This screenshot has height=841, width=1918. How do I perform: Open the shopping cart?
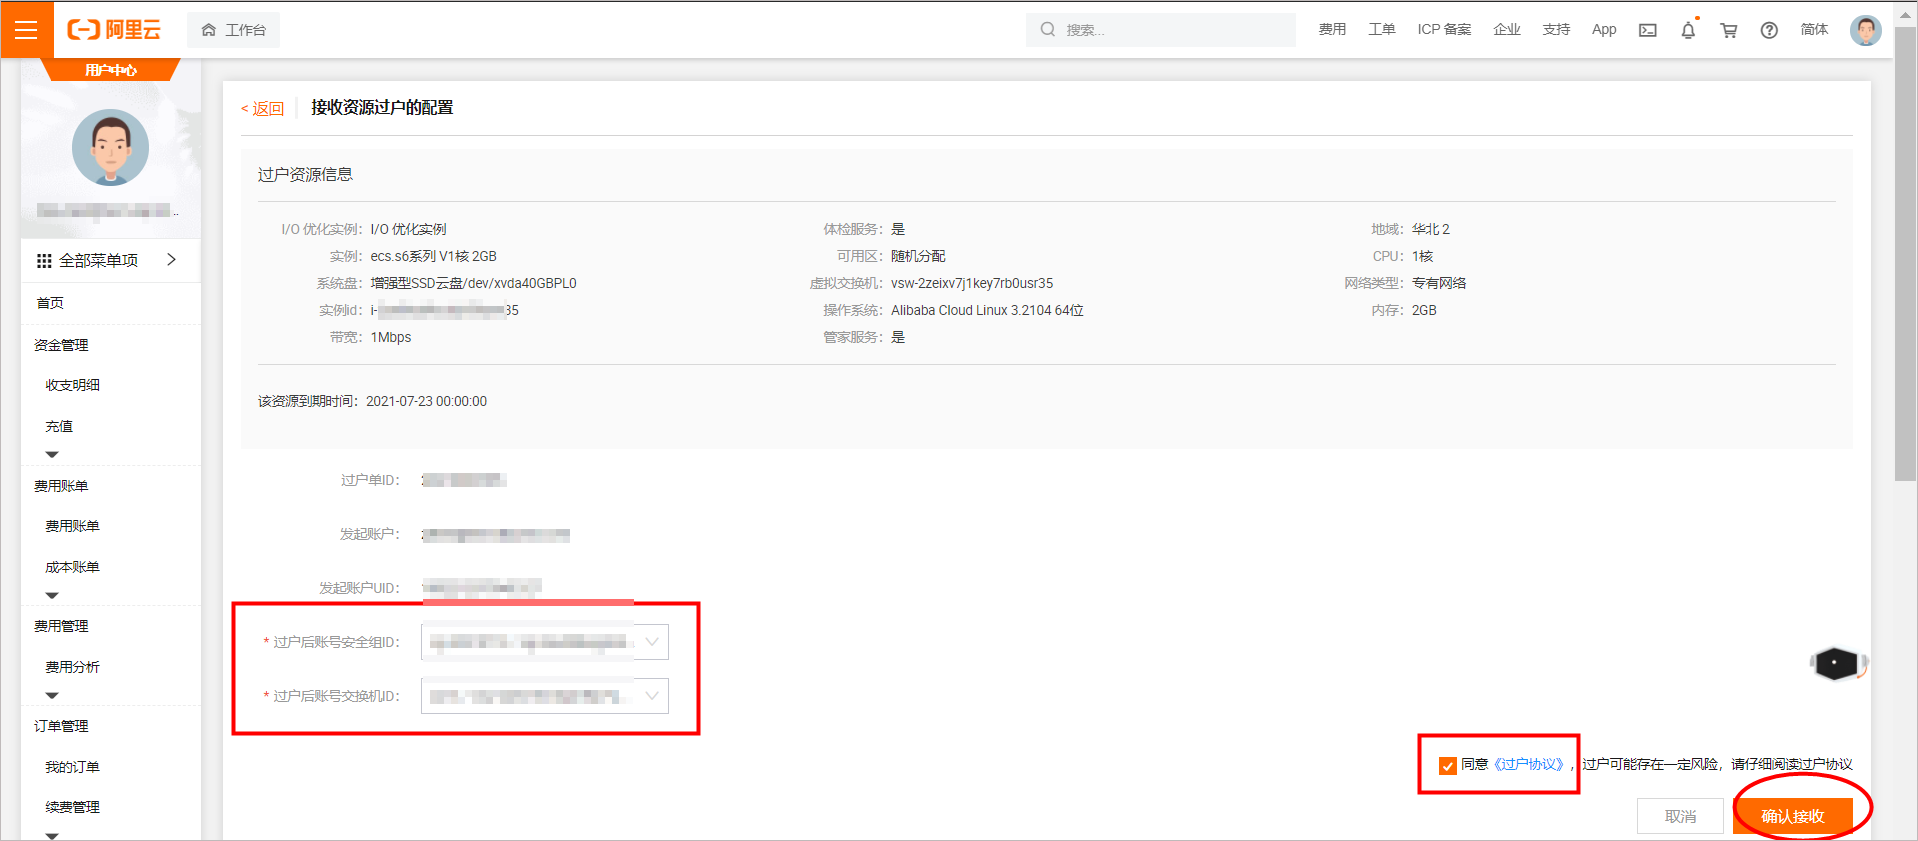click(1728, 30)
